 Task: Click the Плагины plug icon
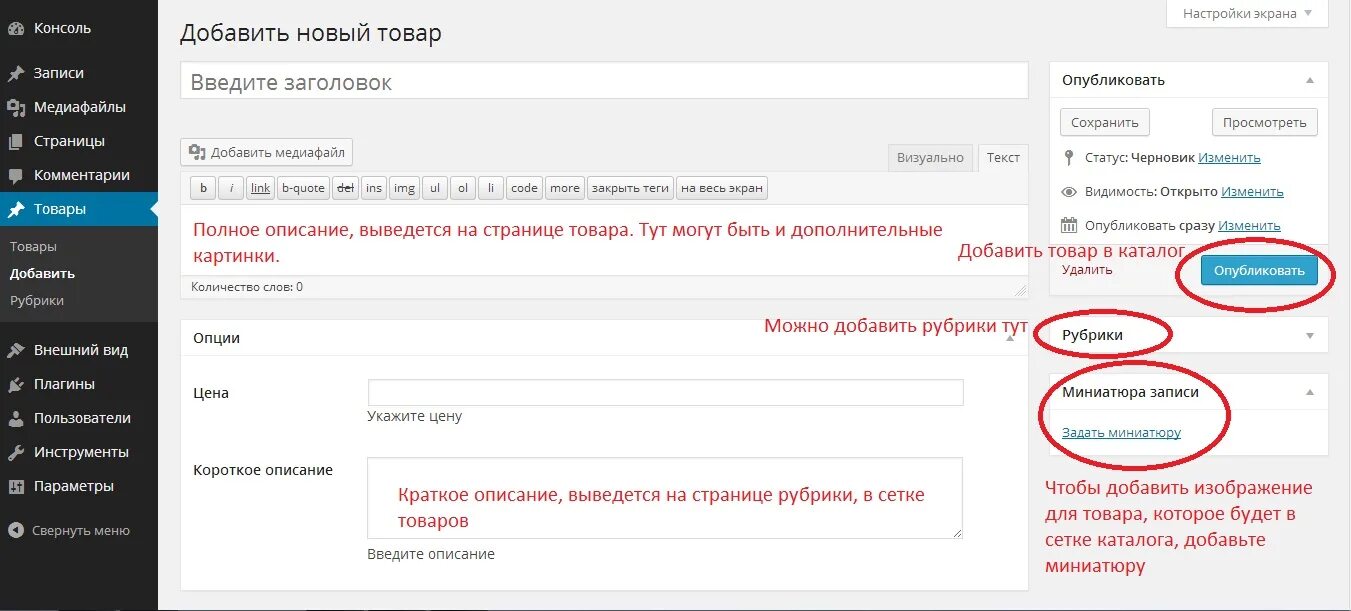click(16, 385)
